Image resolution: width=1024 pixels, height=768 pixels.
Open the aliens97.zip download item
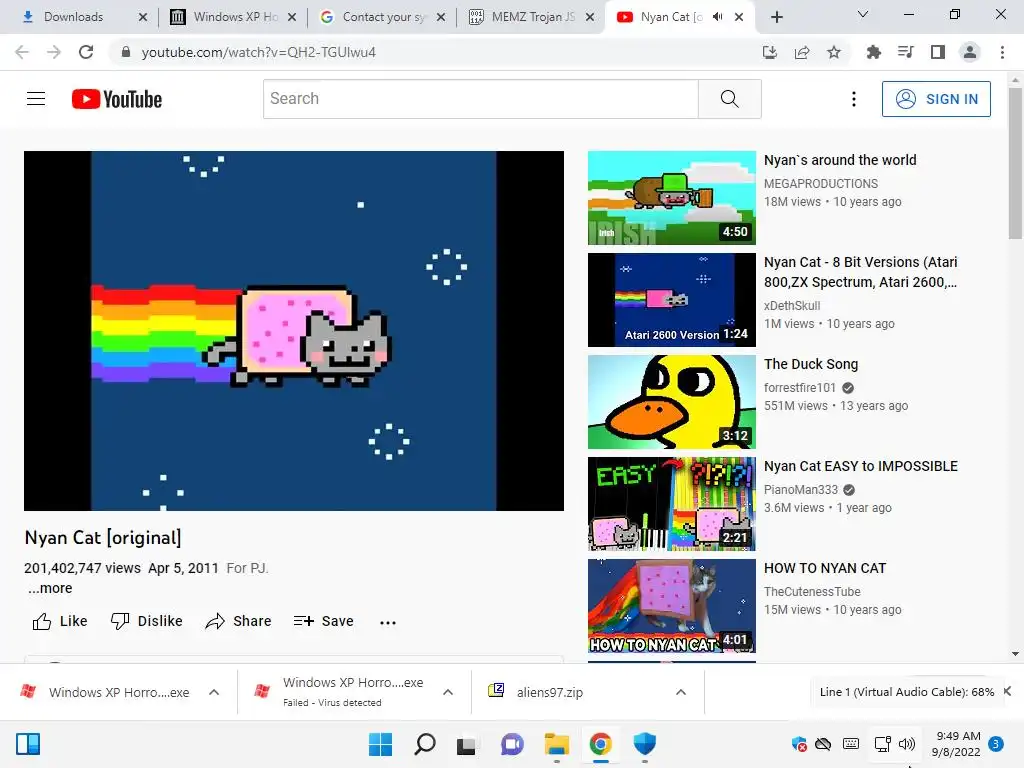point(549,692)
